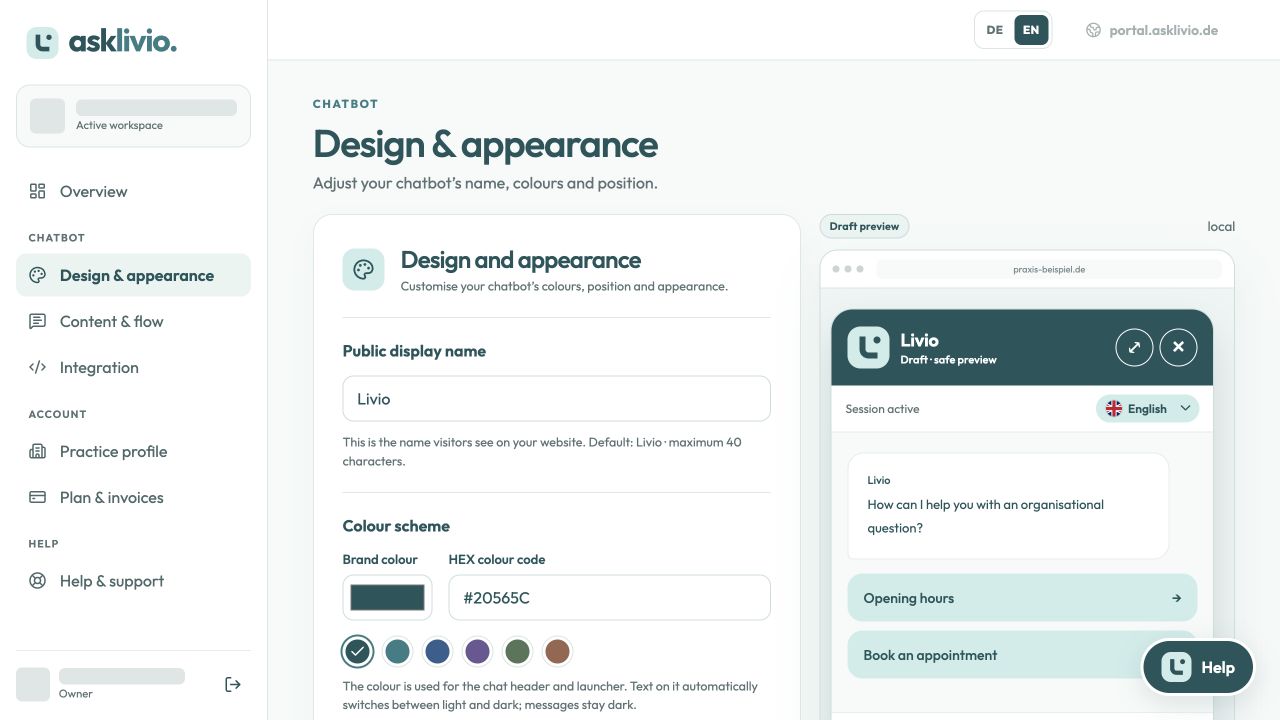Open the English language dropdown in chat

1147,408
